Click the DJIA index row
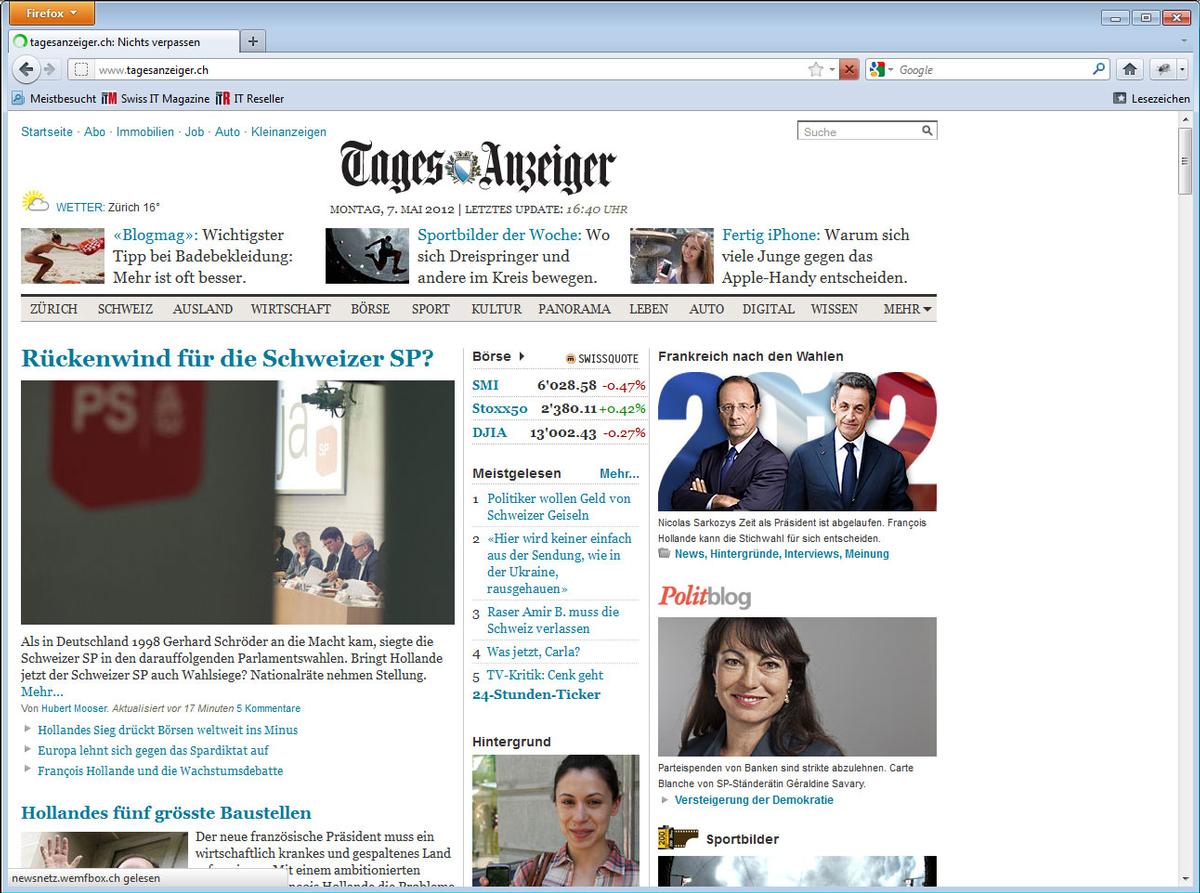 point(559,432)
